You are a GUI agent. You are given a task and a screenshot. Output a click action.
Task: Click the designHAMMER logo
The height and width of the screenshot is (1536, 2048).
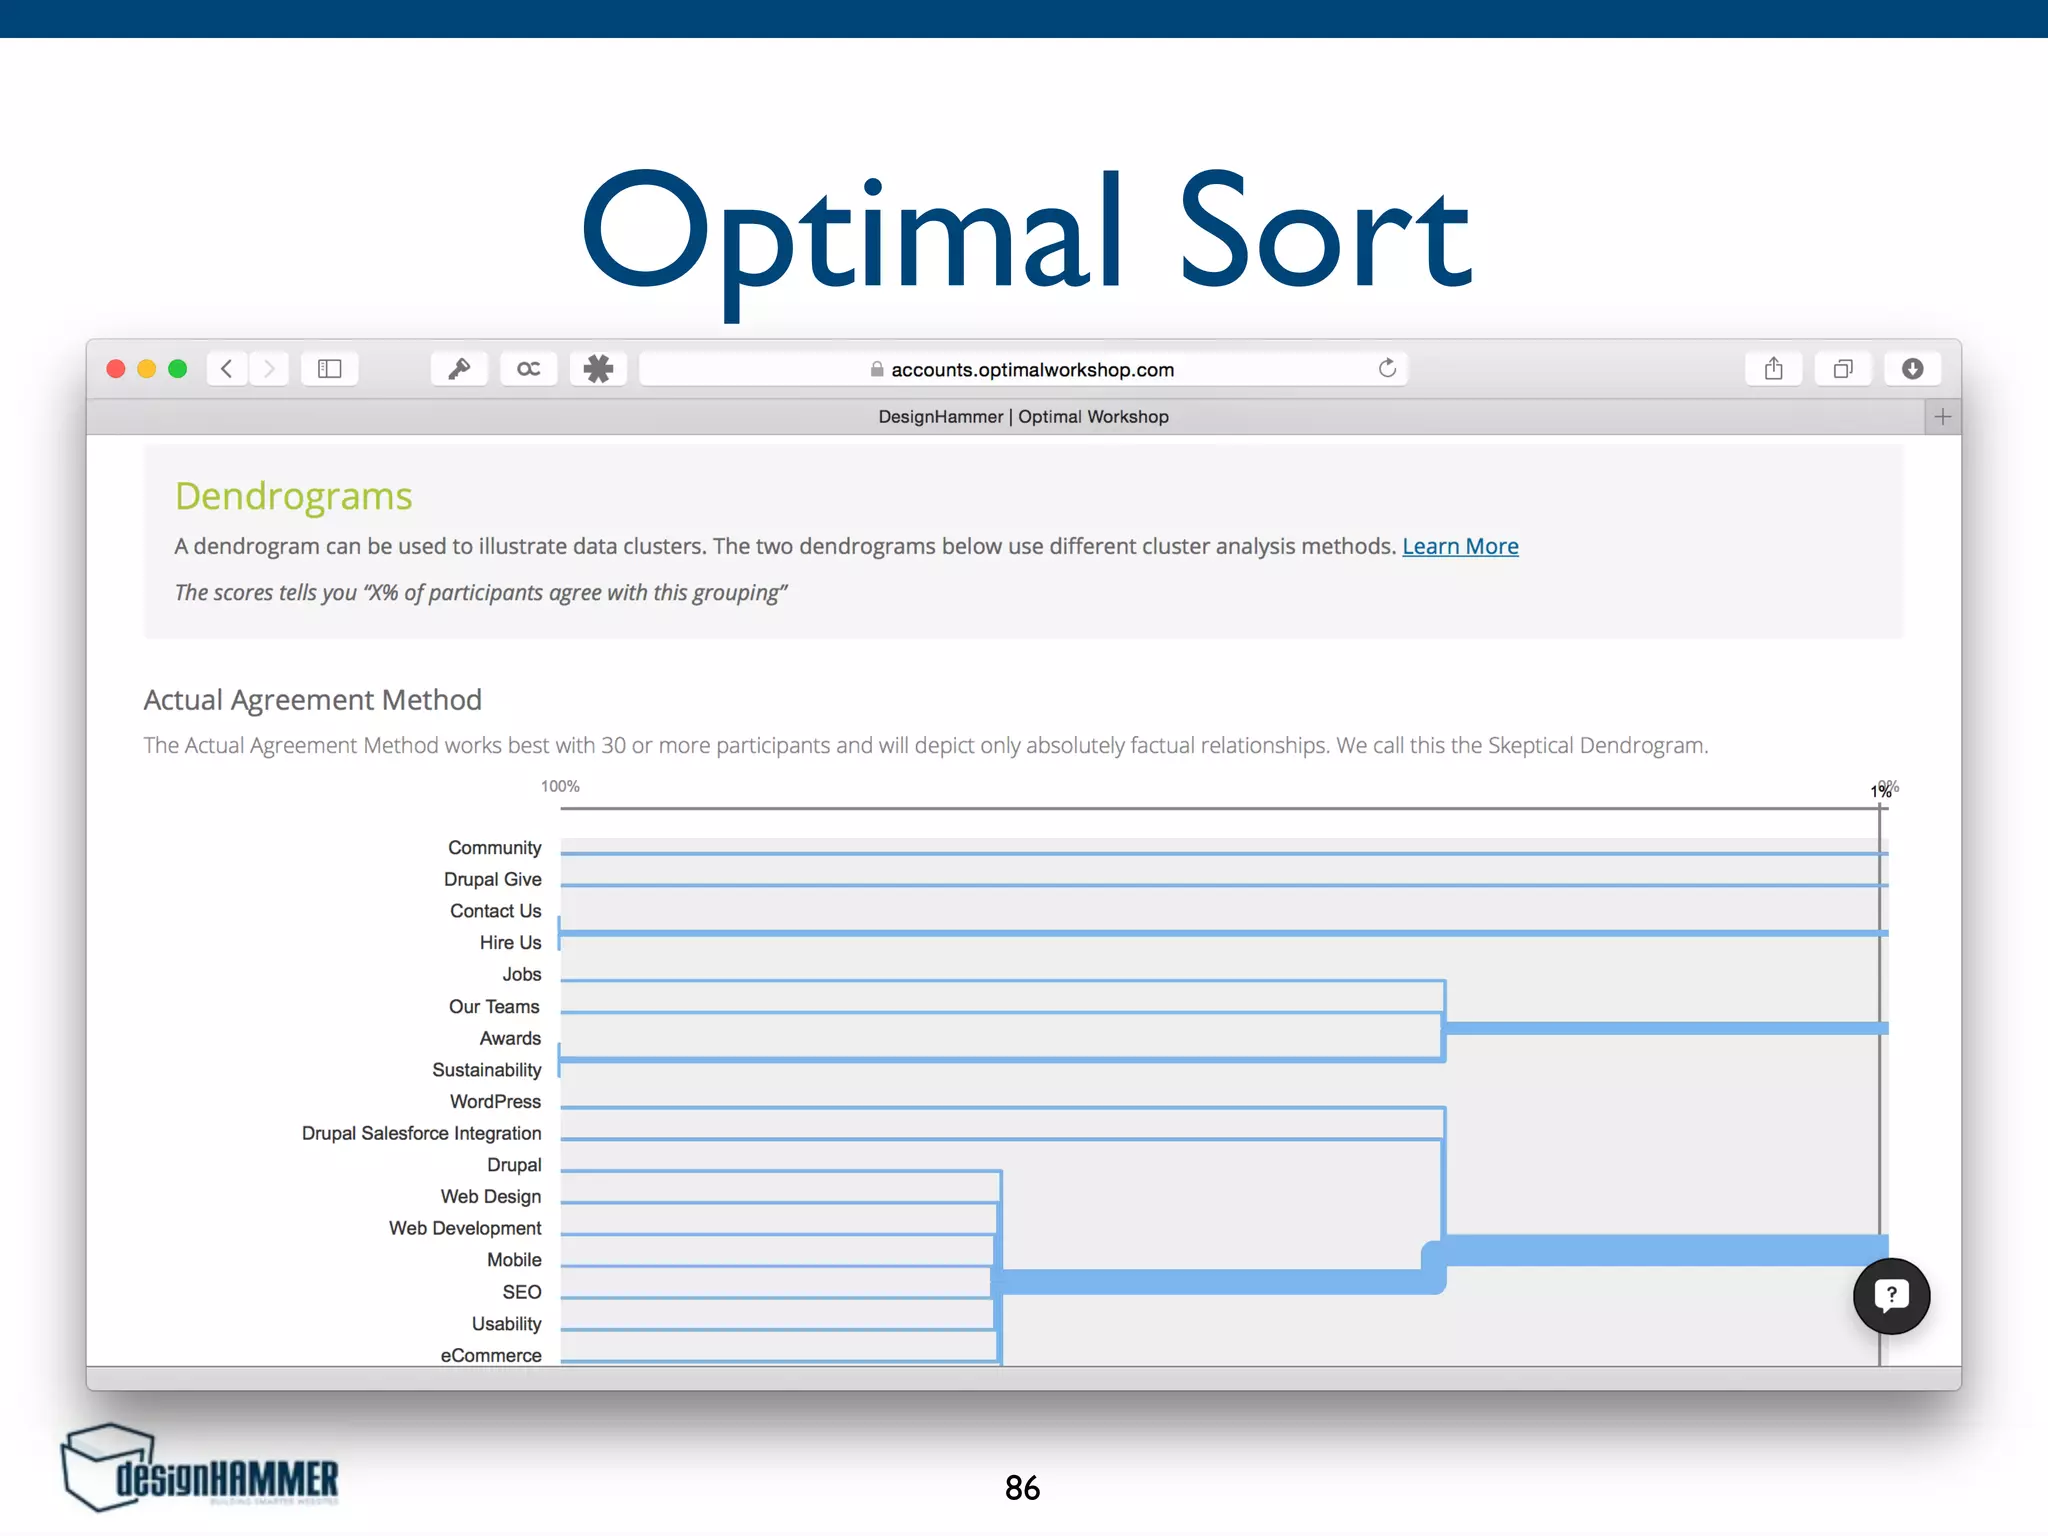(x=200, y=1468)
